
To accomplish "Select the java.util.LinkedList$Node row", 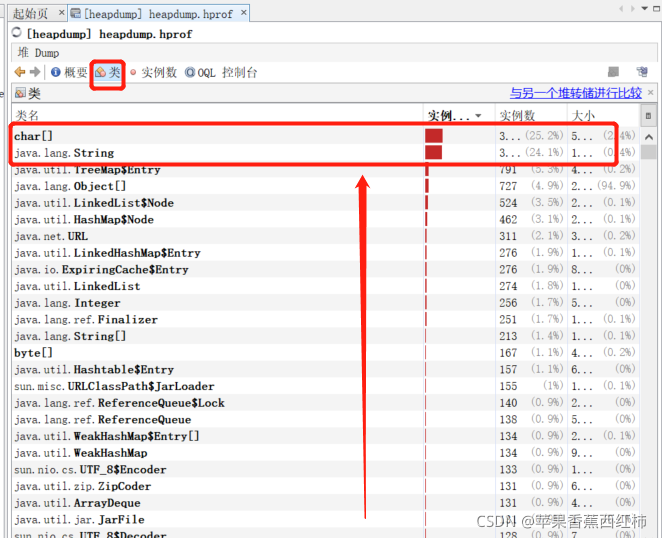I will [325, 203].
